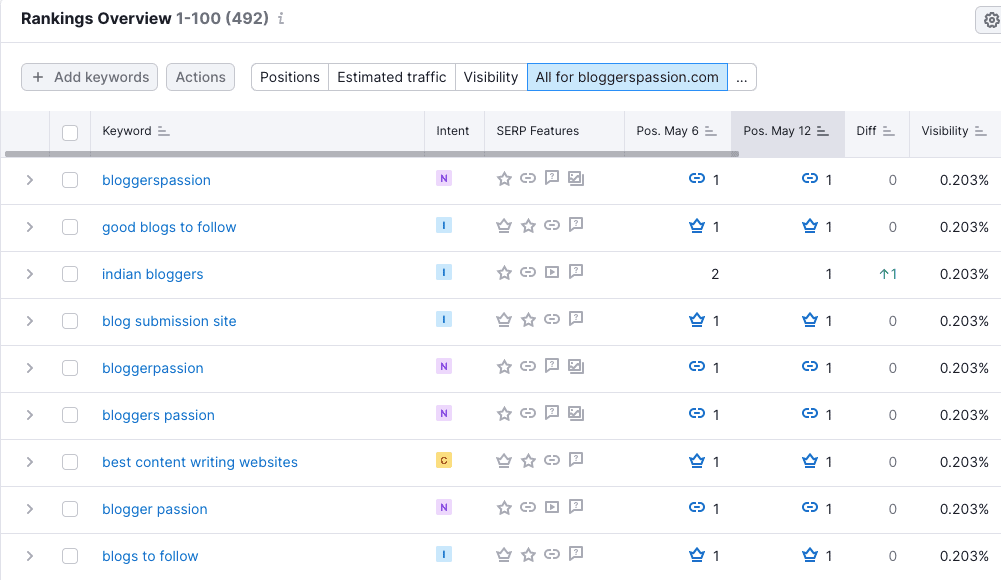The height and width of the screenshot is (580, 1001).
Task: Switch to the Visibility tab
Action: point(490,77)
